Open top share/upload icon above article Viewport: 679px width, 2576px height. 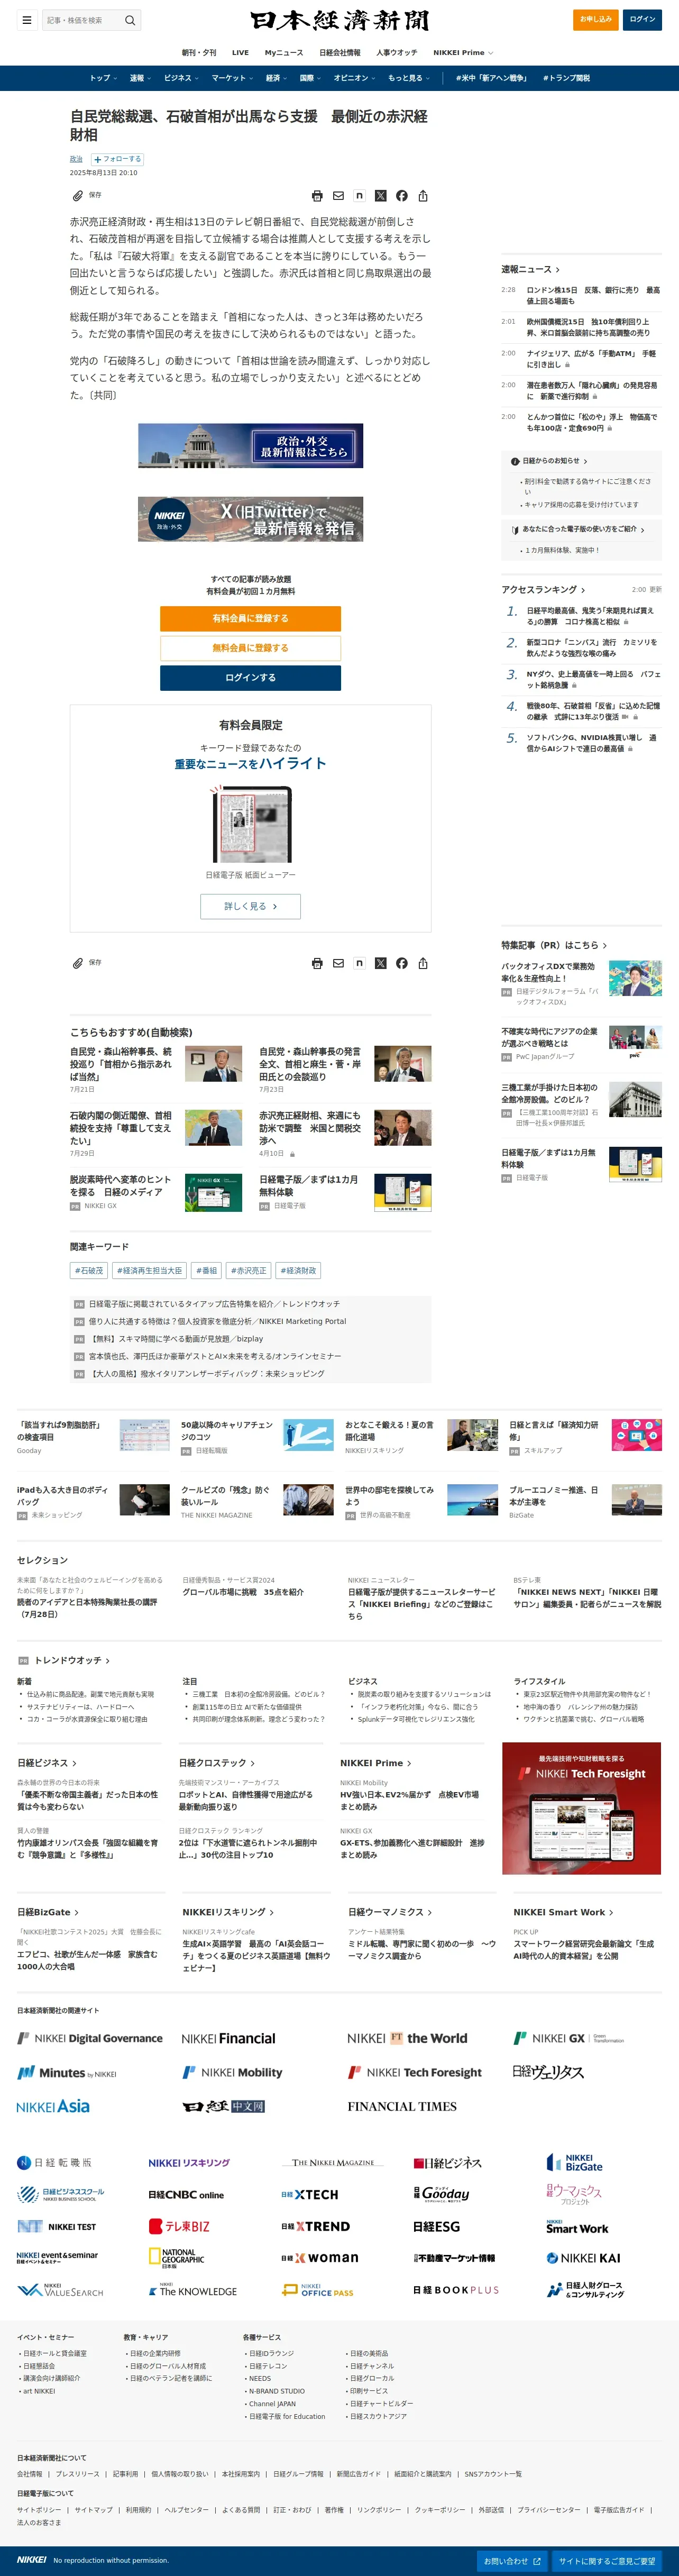click(x=423, y=196)
